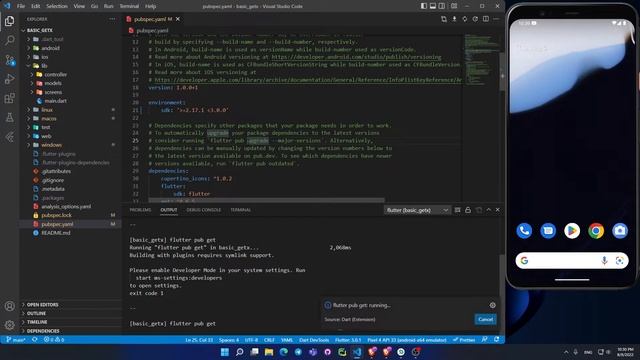Open the Search view in activity bar
Screen dimensions: 640x360
(9, 40)
